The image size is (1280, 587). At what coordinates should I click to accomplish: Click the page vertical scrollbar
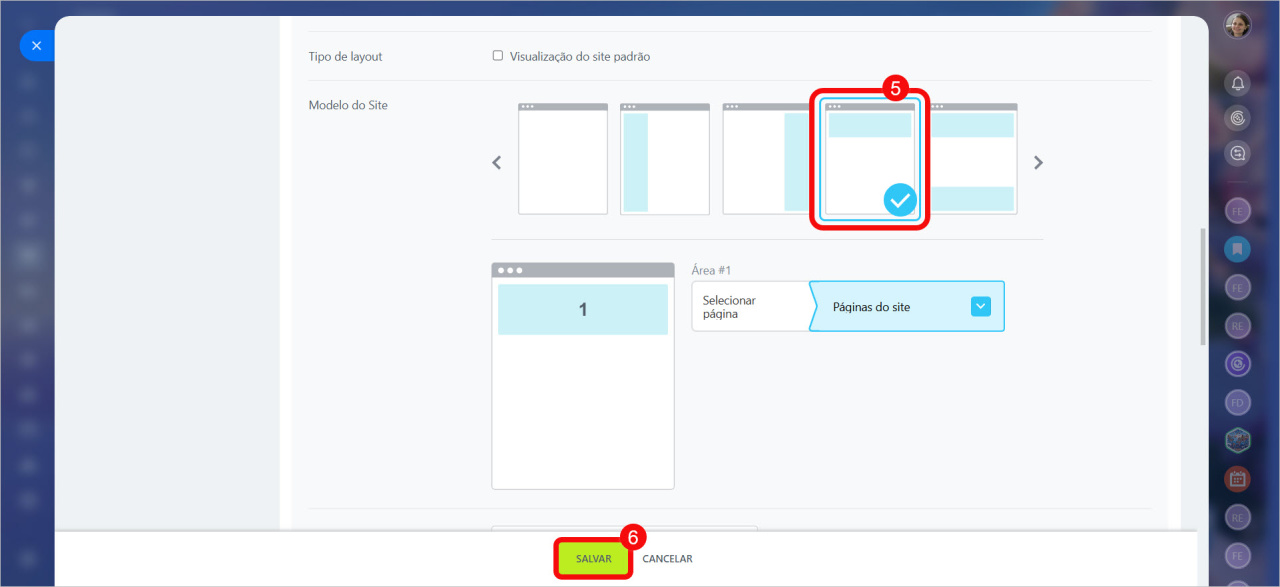coord(1203,288)
